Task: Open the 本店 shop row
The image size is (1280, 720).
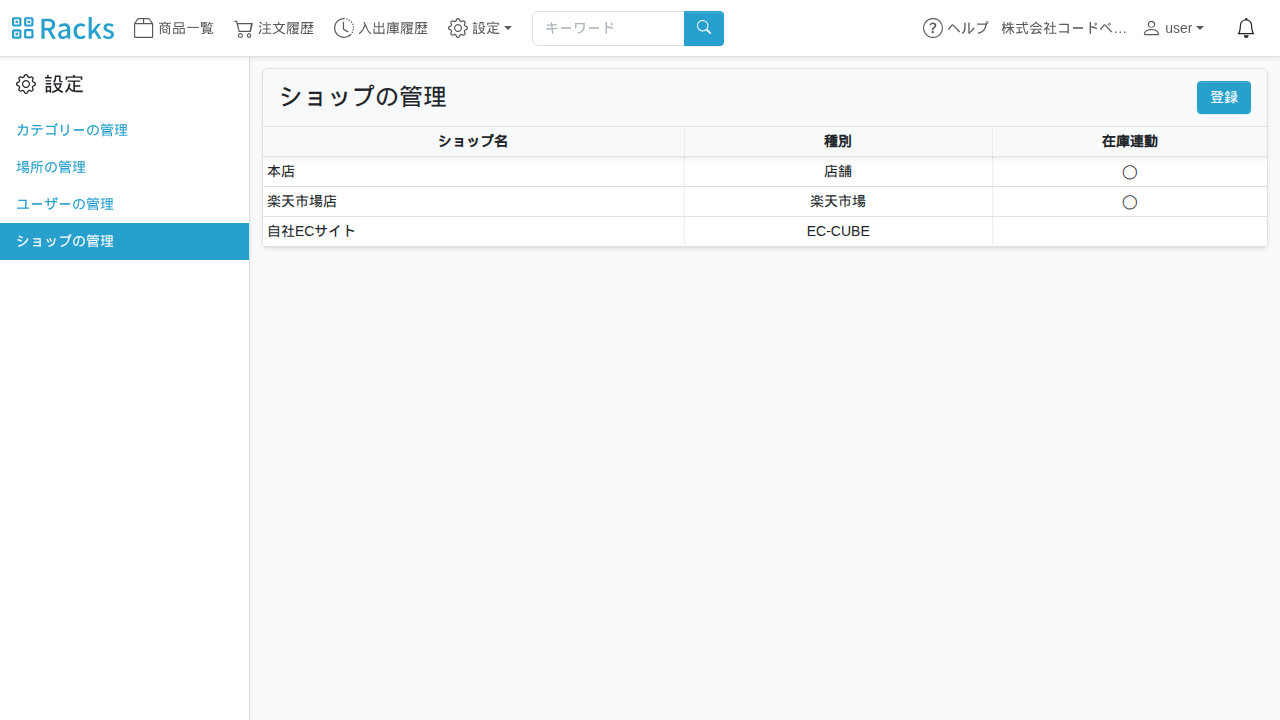Action: pyautogui.click(x=765, y=172)
